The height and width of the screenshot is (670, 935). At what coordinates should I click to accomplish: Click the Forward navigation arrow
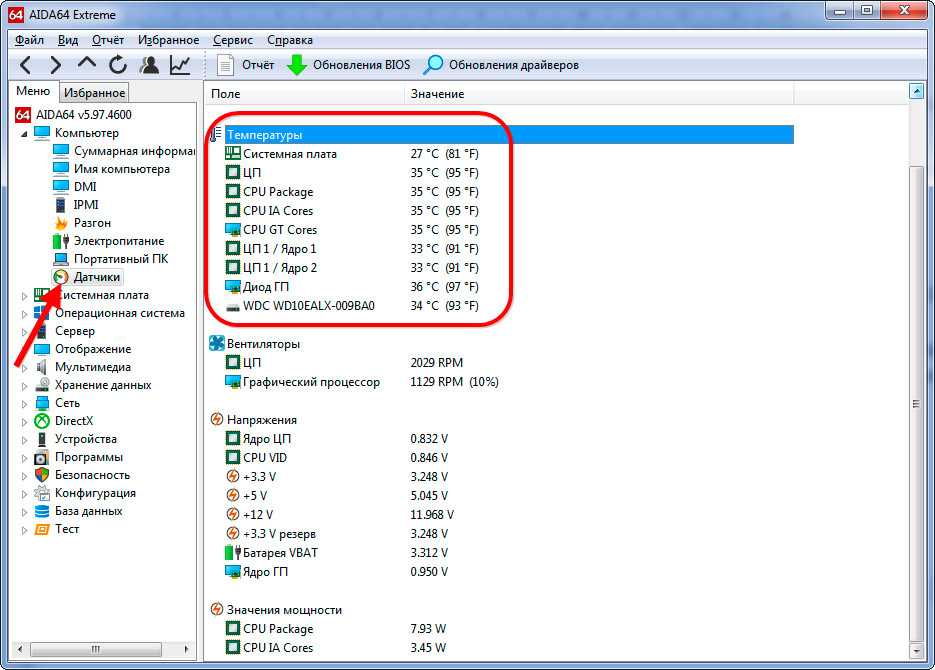tap(56, 65)
